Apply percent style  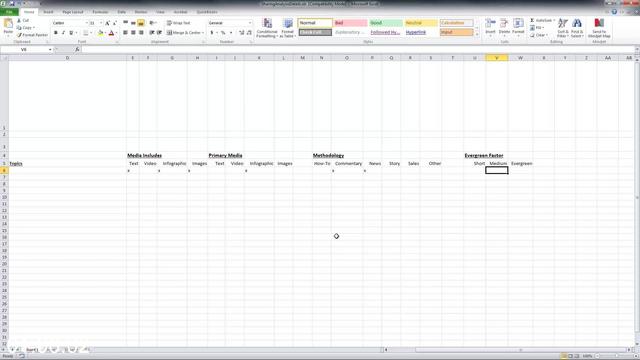coord(223,33)
